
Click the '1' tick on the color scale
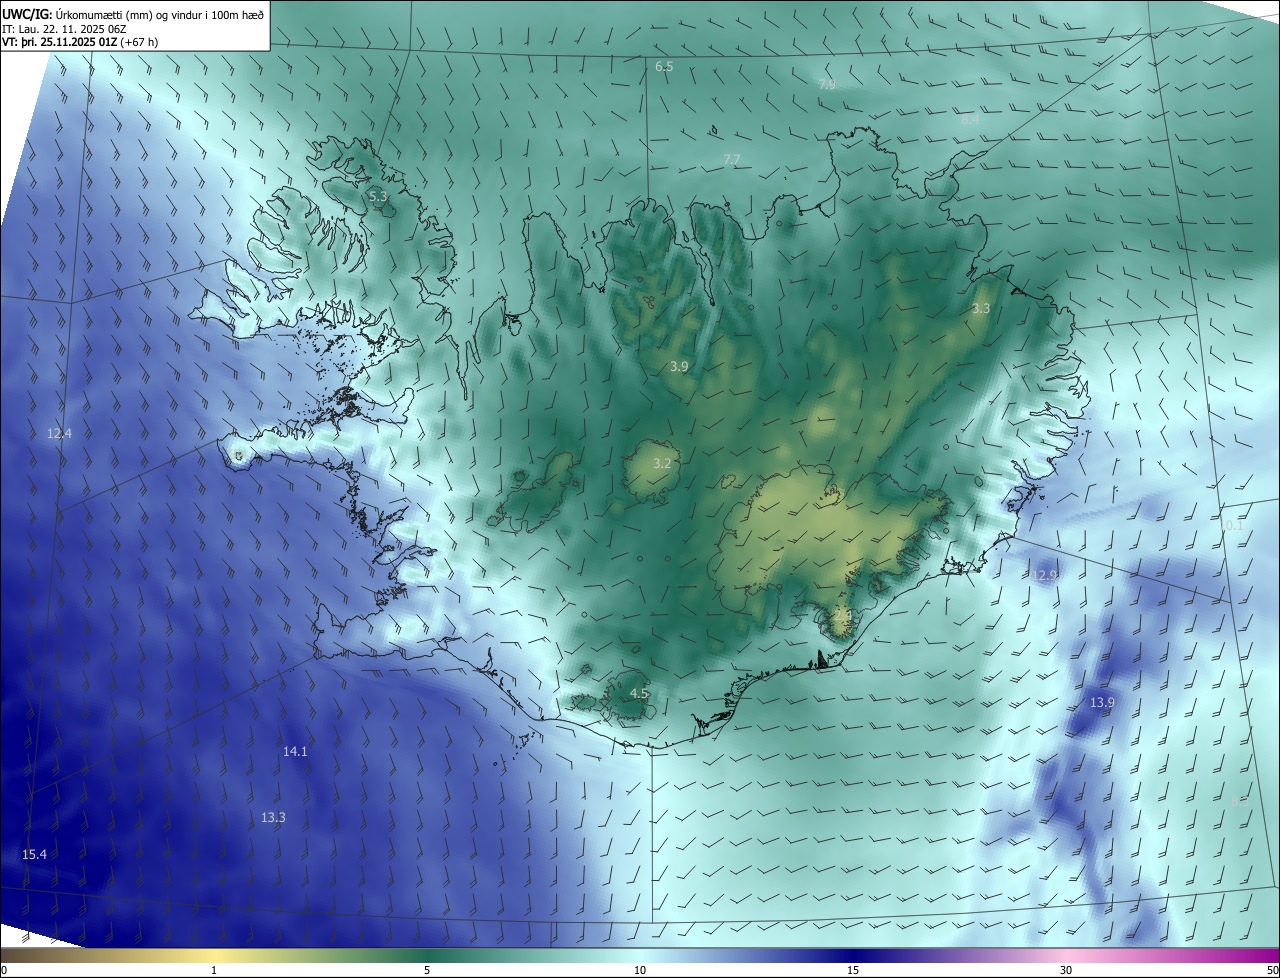214,970
